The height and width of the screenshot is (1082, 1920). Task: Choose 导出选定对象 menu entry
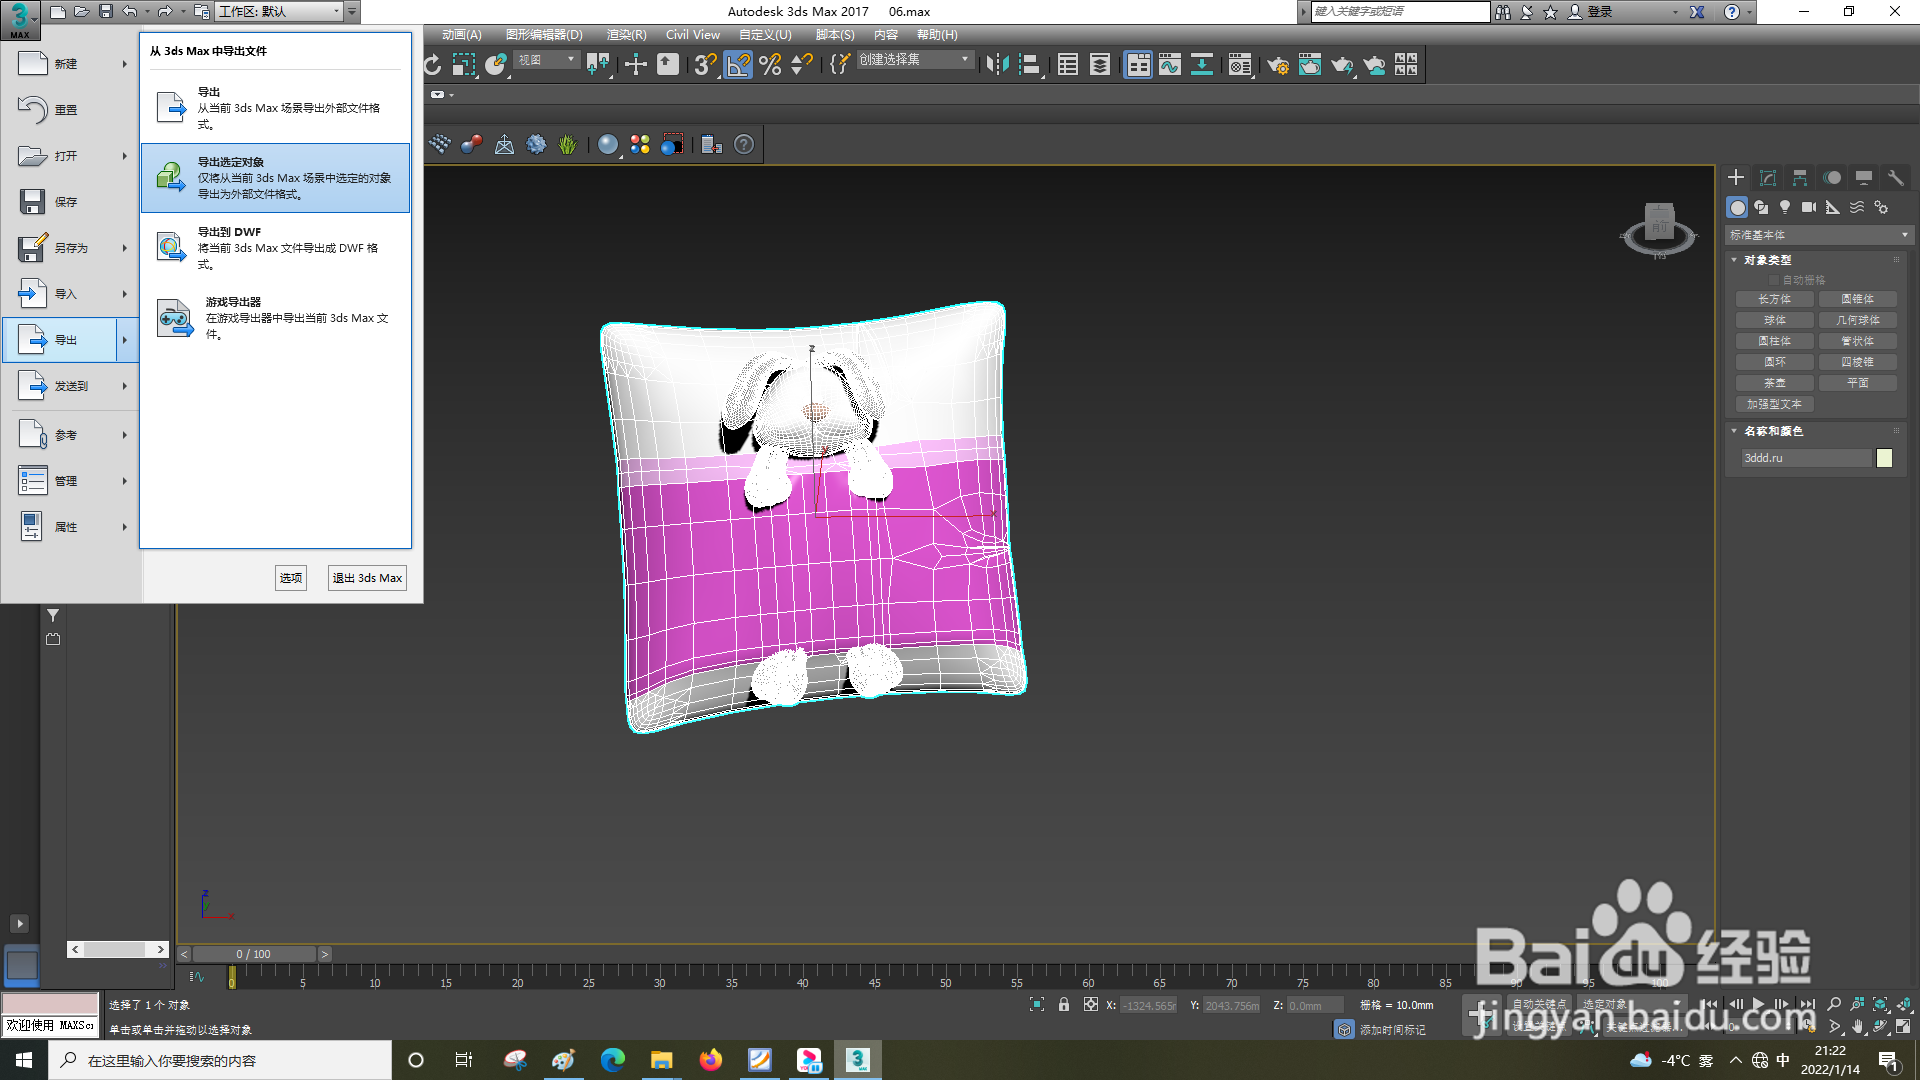[x=275, y=178]
